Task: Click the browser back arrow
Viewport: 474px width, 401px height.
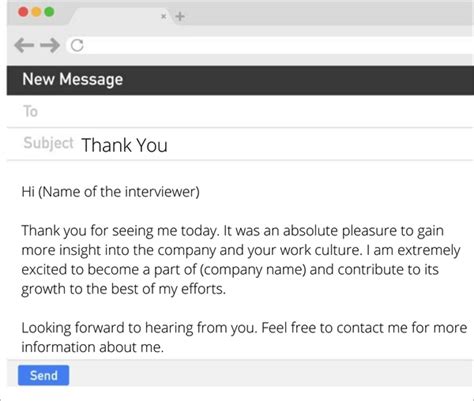Action: click(x=24, y=45)
